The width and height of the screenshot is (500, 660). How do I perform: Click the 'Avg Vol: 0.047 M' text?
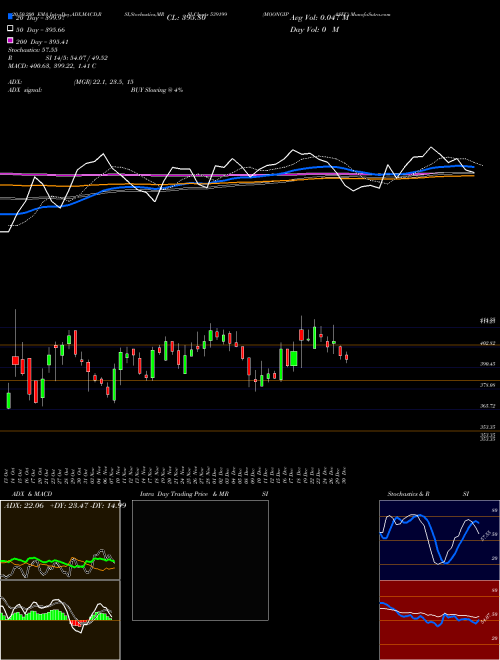[319, 18]
